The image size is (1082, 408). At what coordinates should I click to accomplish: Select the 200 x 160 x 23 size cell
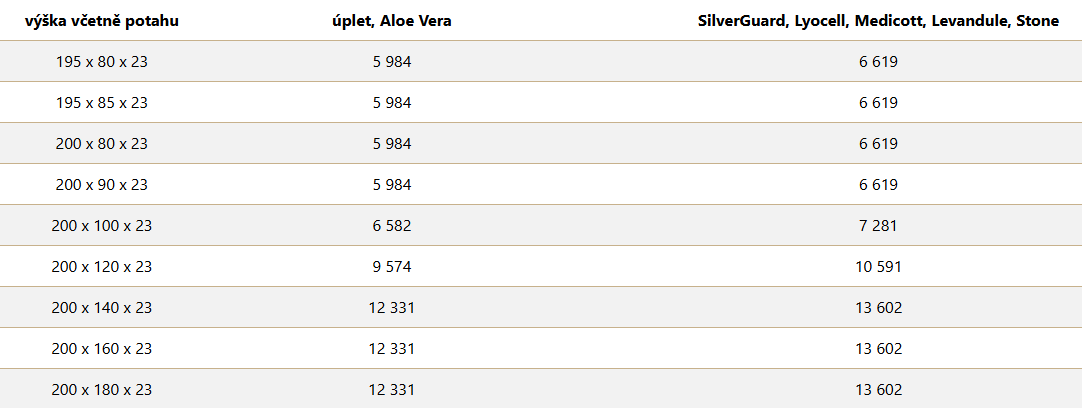102,349
